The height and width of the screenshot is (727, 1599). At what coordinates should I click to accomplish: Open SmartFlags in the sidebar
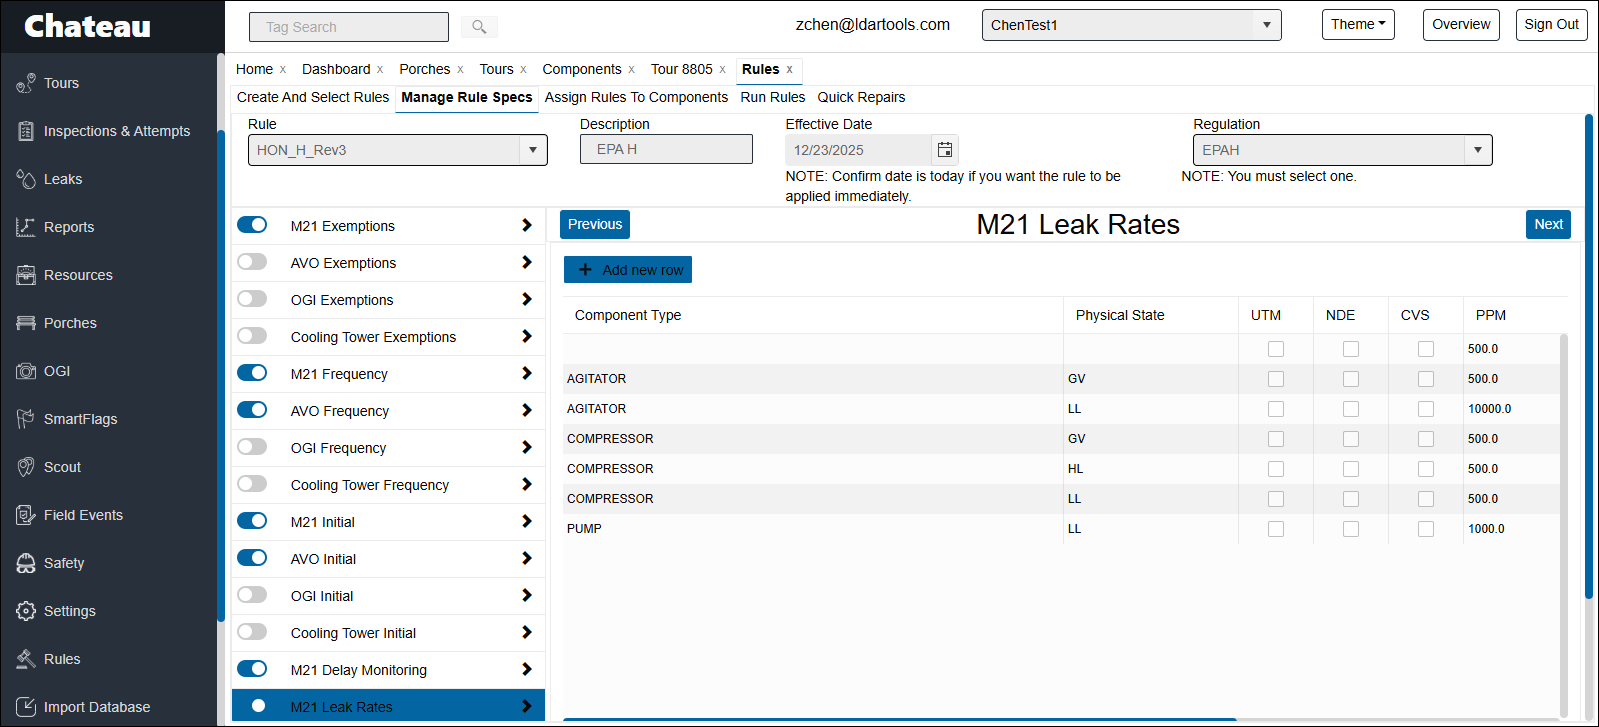click(80, 419)
